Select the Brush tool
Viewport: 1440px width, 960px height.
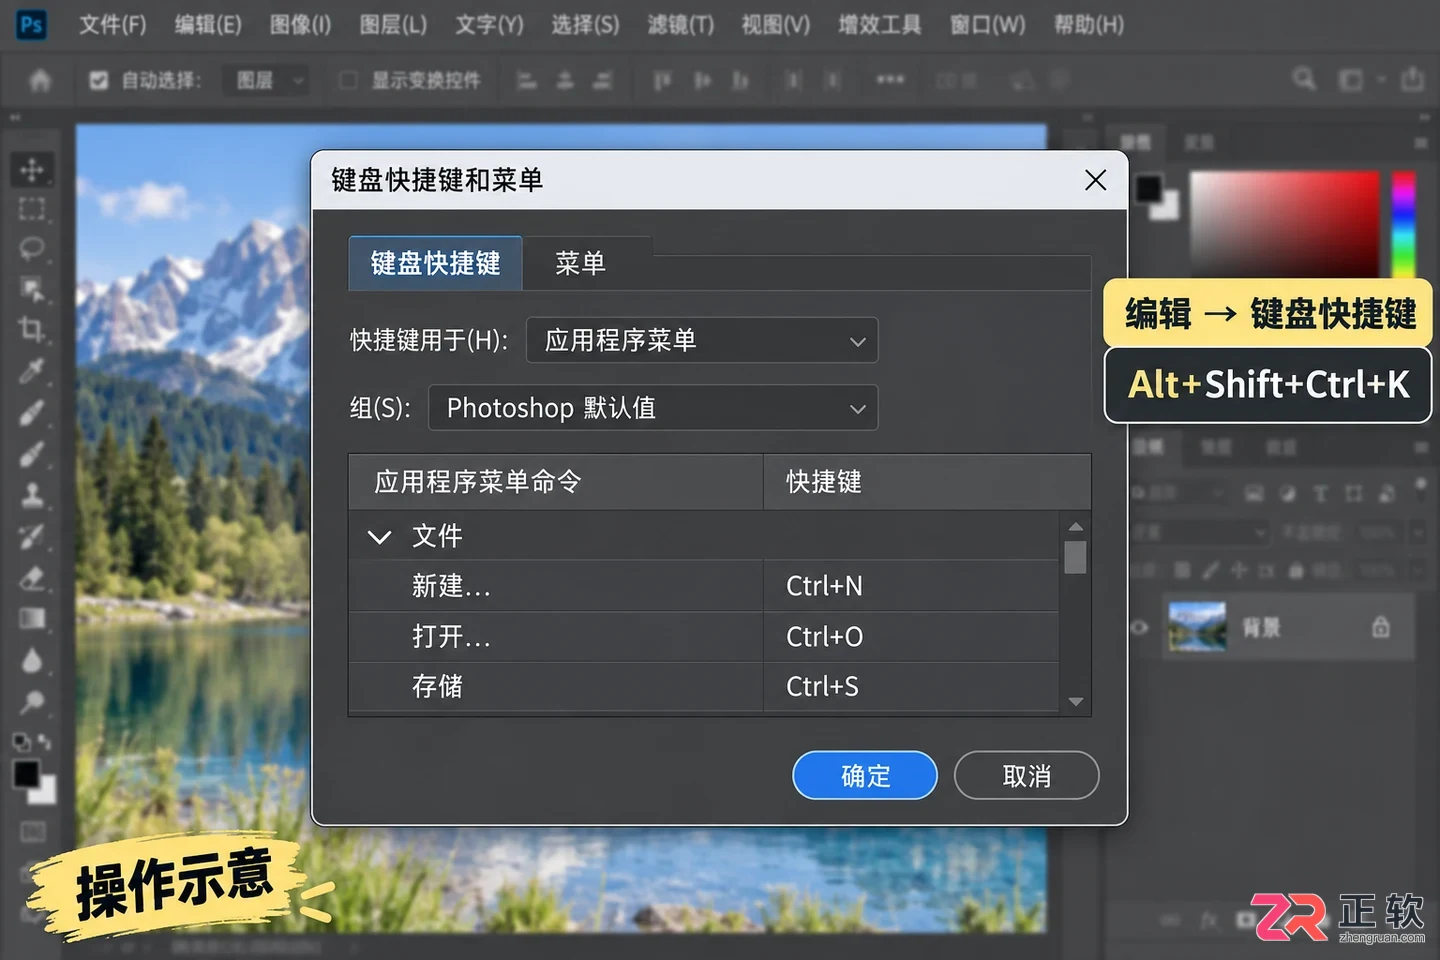pyautogui.click(x=32, y=453)
